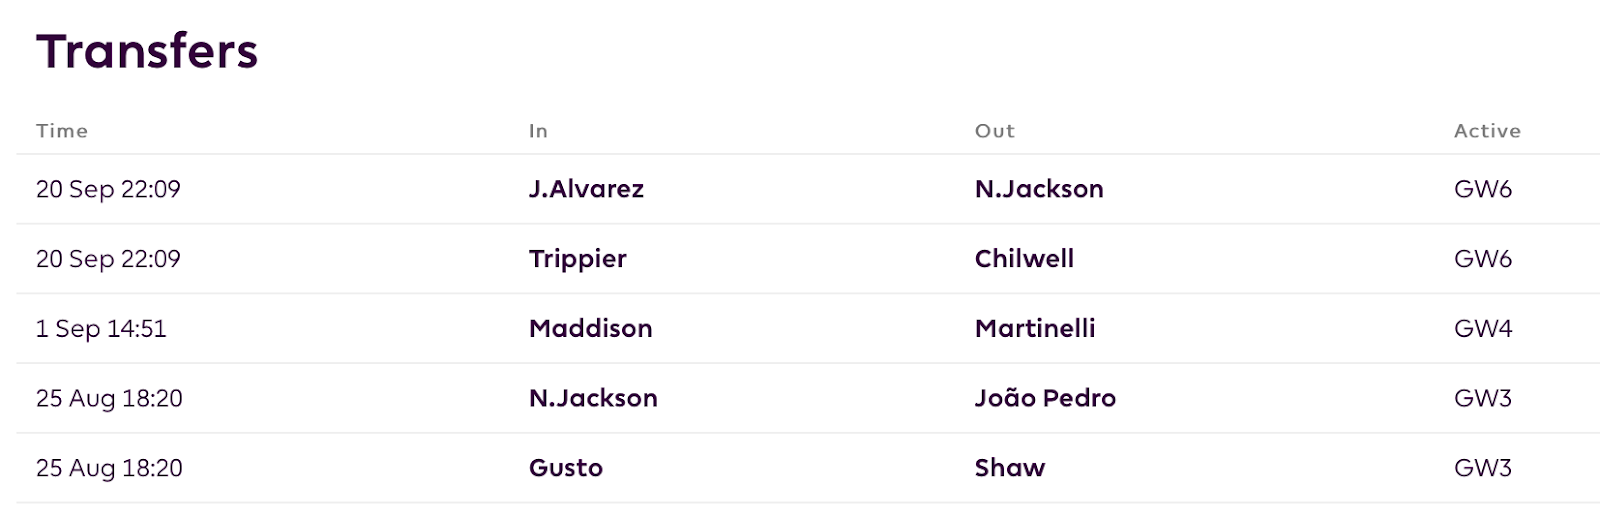This screenshot has height=519, width=1600.
Task: Open N.Jackson in the In column
Action: point(593,398)
